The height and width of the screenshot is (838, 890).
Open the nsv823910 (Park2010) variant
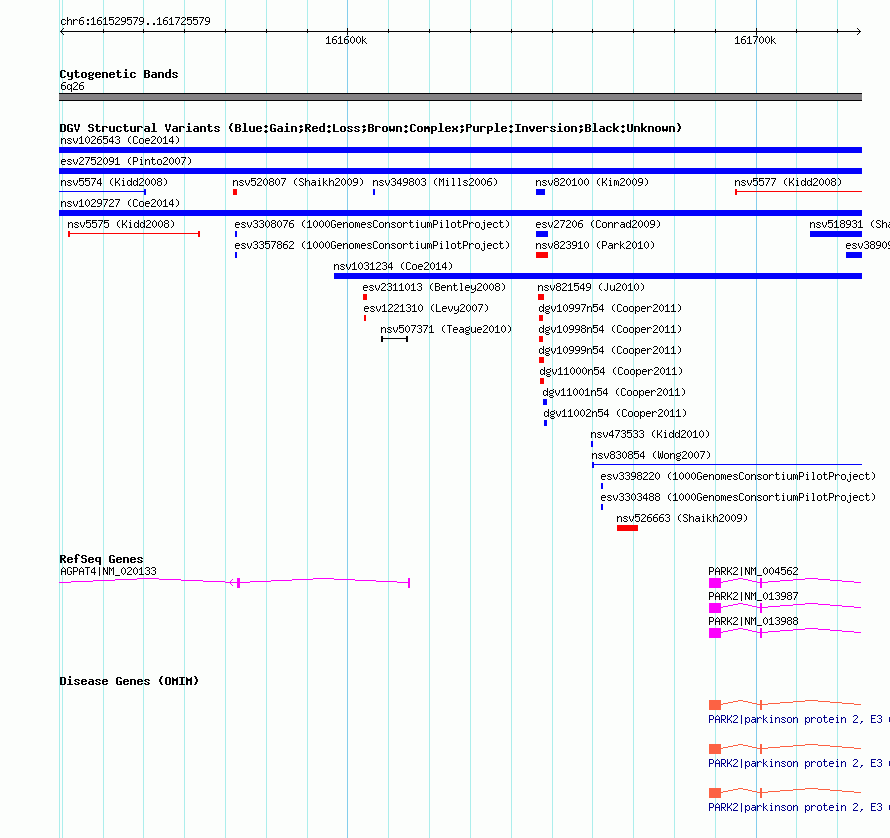(x=595, y=245)
